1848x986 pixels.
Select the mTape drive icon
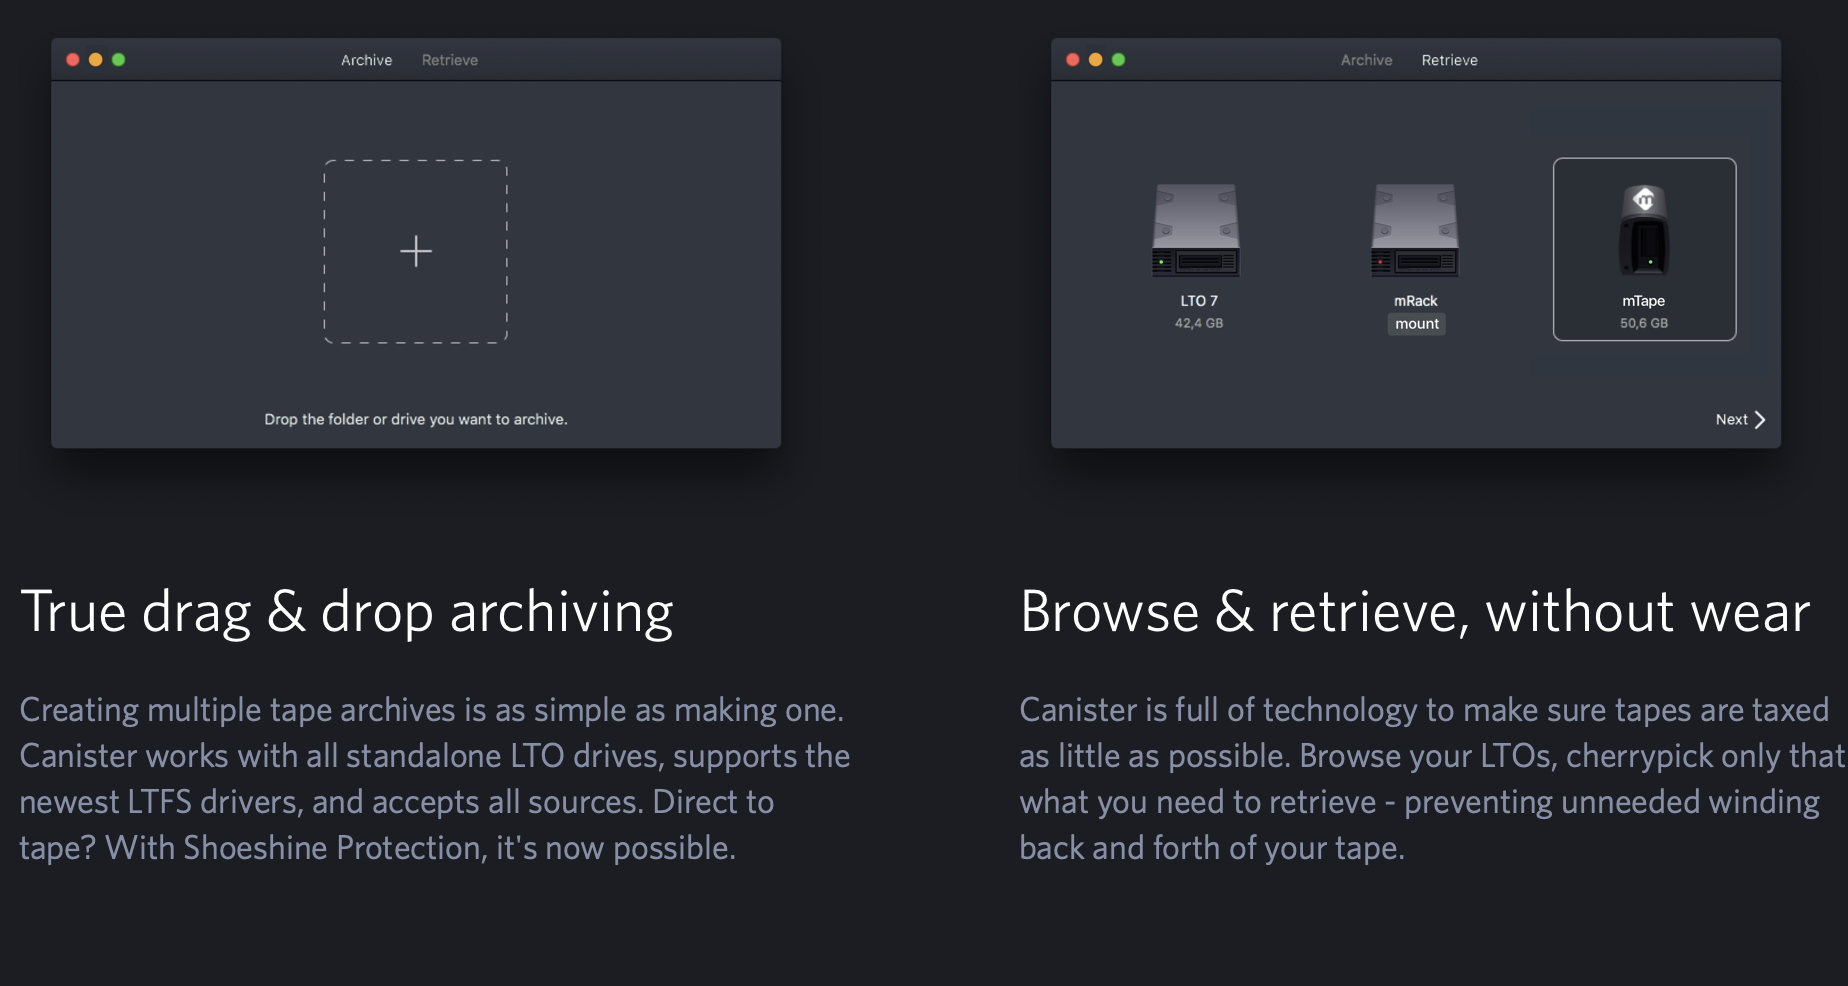tap(1644, 230)
